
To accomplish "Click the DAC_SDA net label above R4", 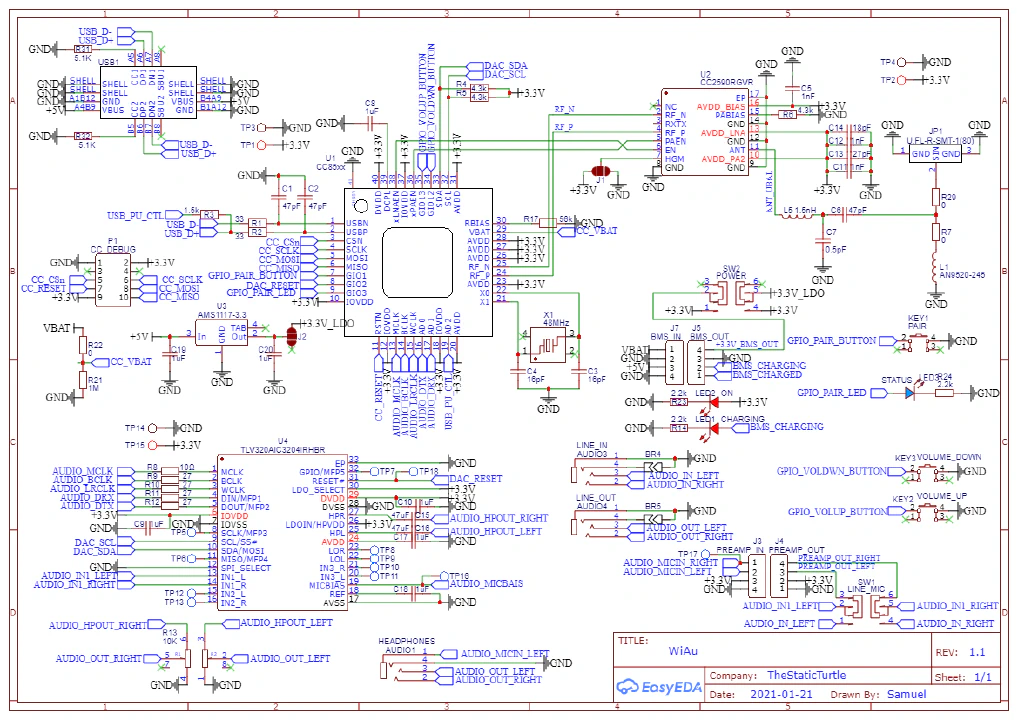I will [x=498, y=66].
